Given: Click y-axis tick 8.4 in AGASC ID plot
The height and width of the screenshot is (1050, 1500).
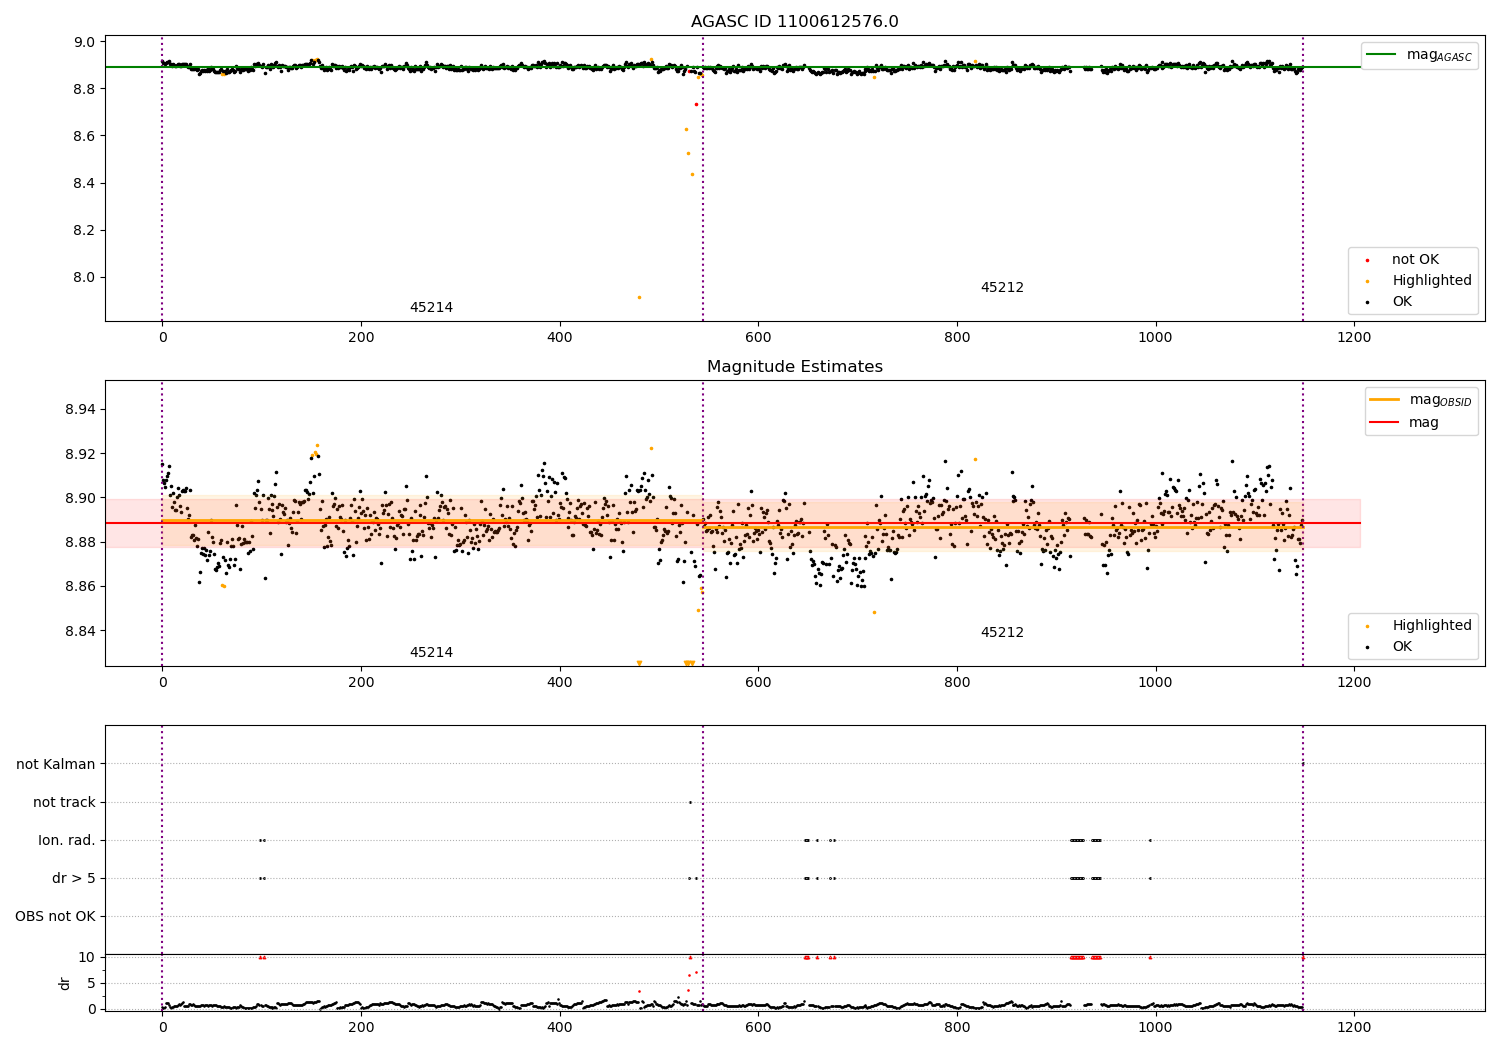Looking at the screenshot, I should pyautogui.click(x=84, y=183).
